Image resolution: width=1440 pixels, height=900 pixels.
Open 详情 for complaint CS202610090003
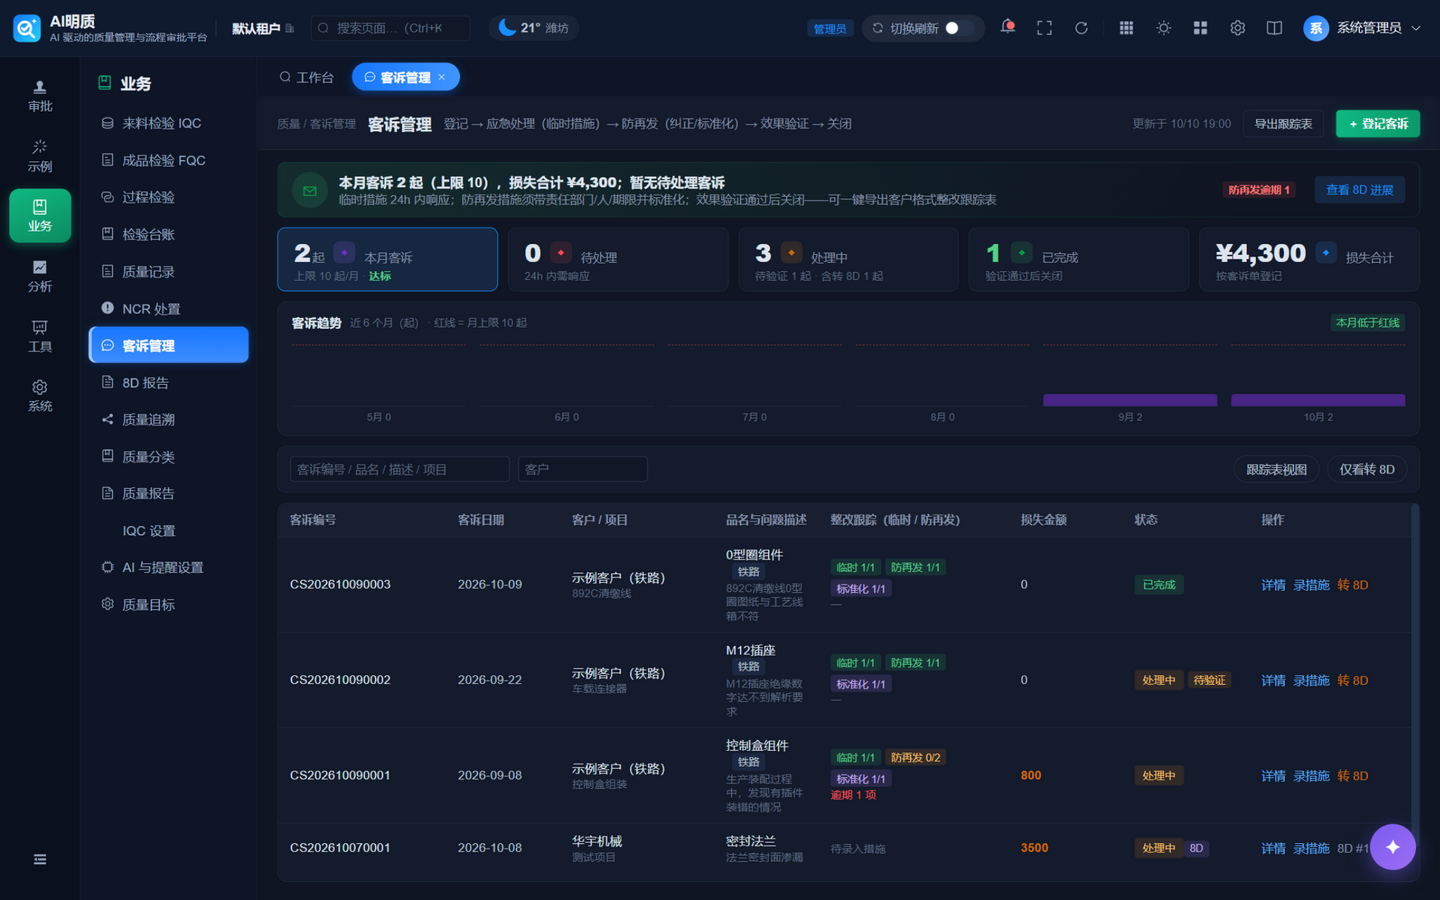[x=1273, y=585]
